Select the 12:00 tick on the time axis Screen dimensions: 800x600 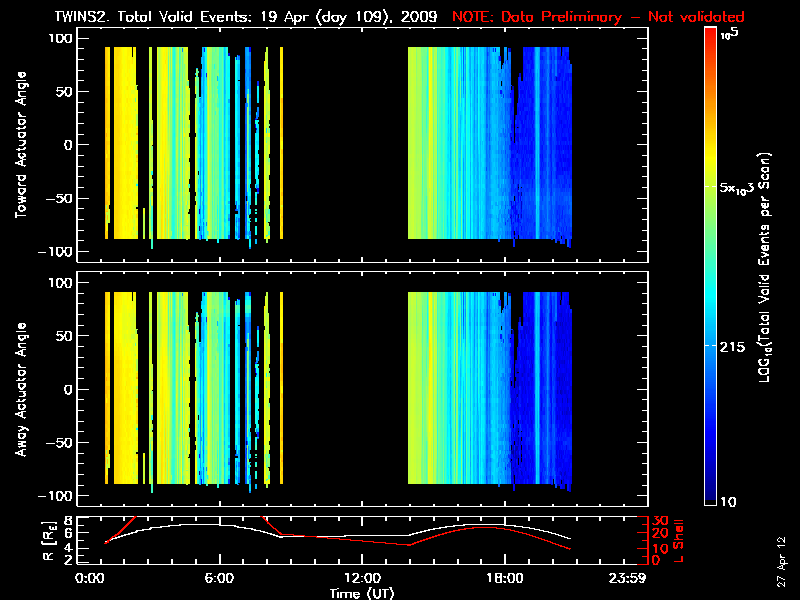[362, 579]
